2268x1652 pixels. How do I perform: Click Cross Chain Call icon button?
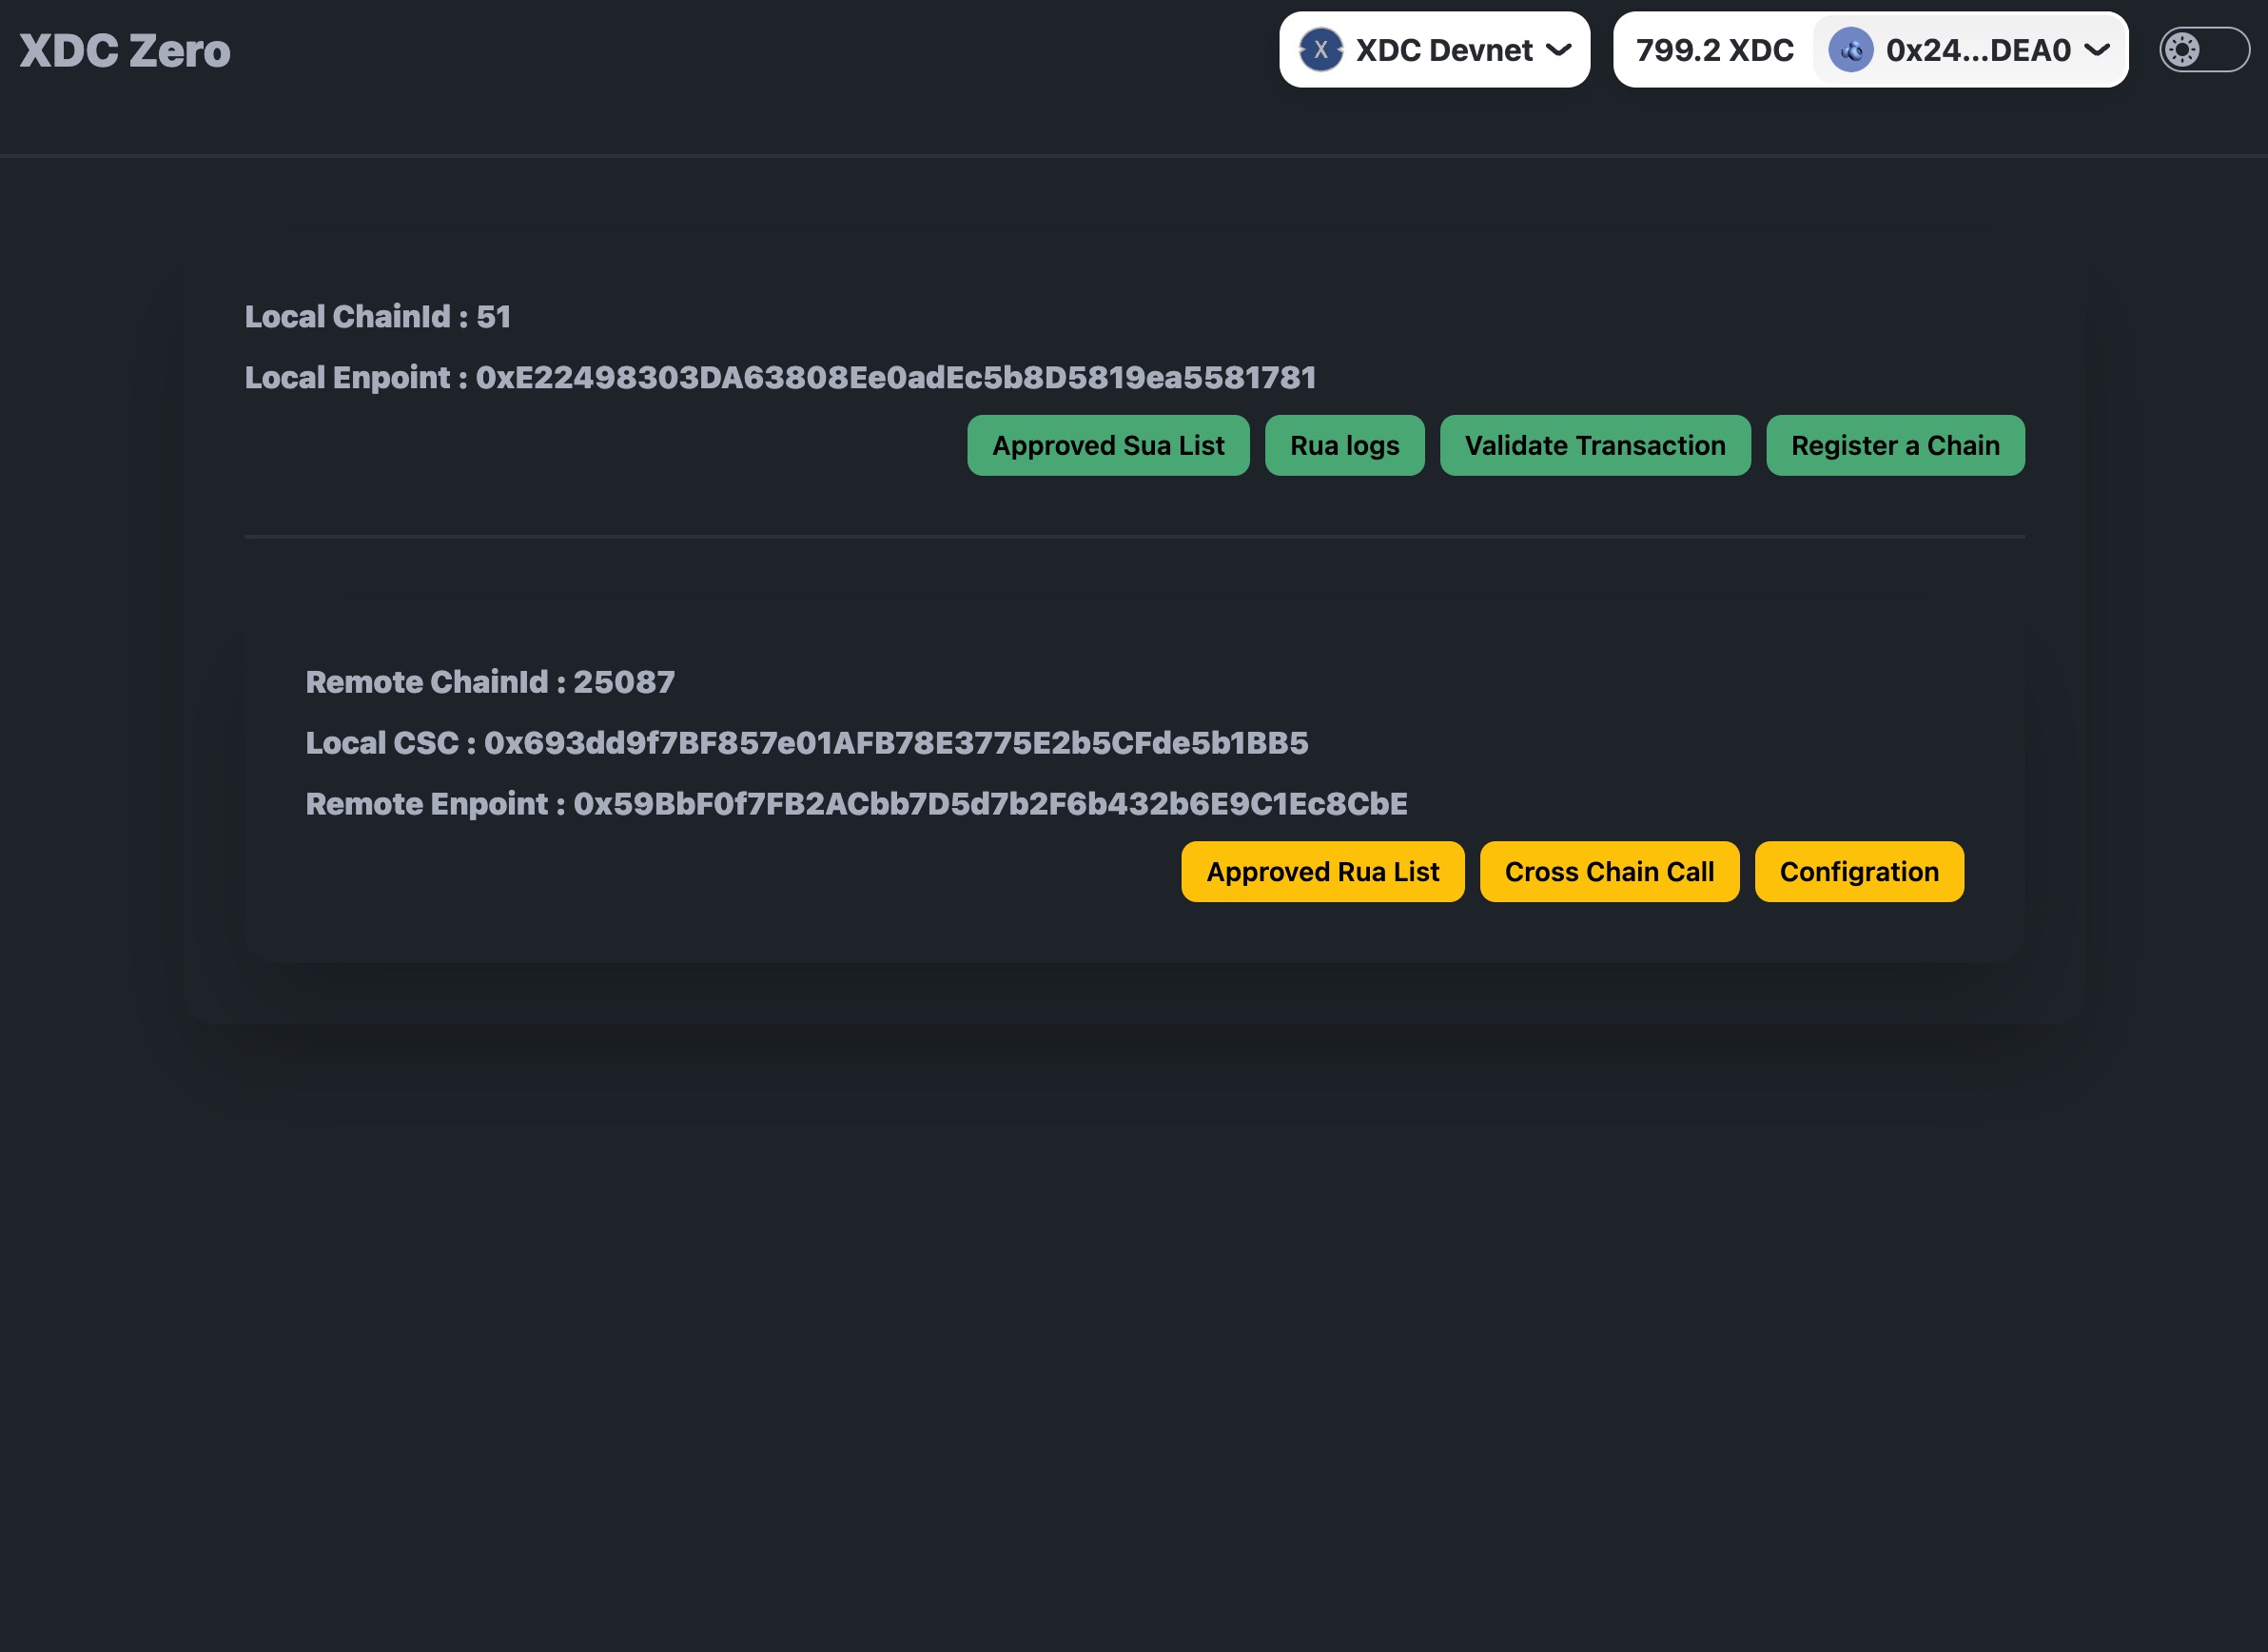1608,872
